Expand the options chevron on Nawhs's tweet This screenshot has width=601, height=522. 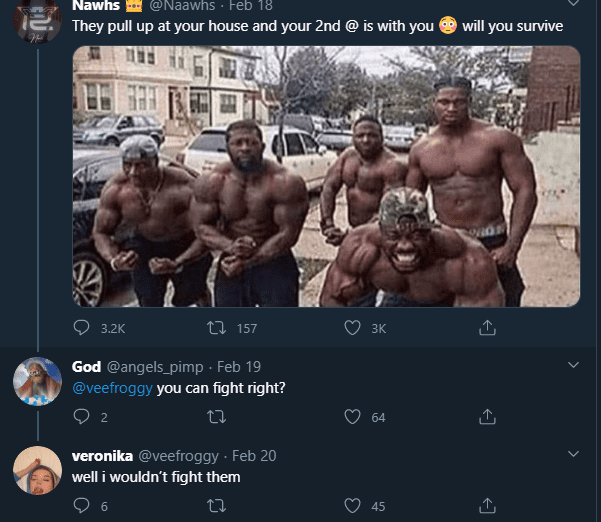pos(573,3)
